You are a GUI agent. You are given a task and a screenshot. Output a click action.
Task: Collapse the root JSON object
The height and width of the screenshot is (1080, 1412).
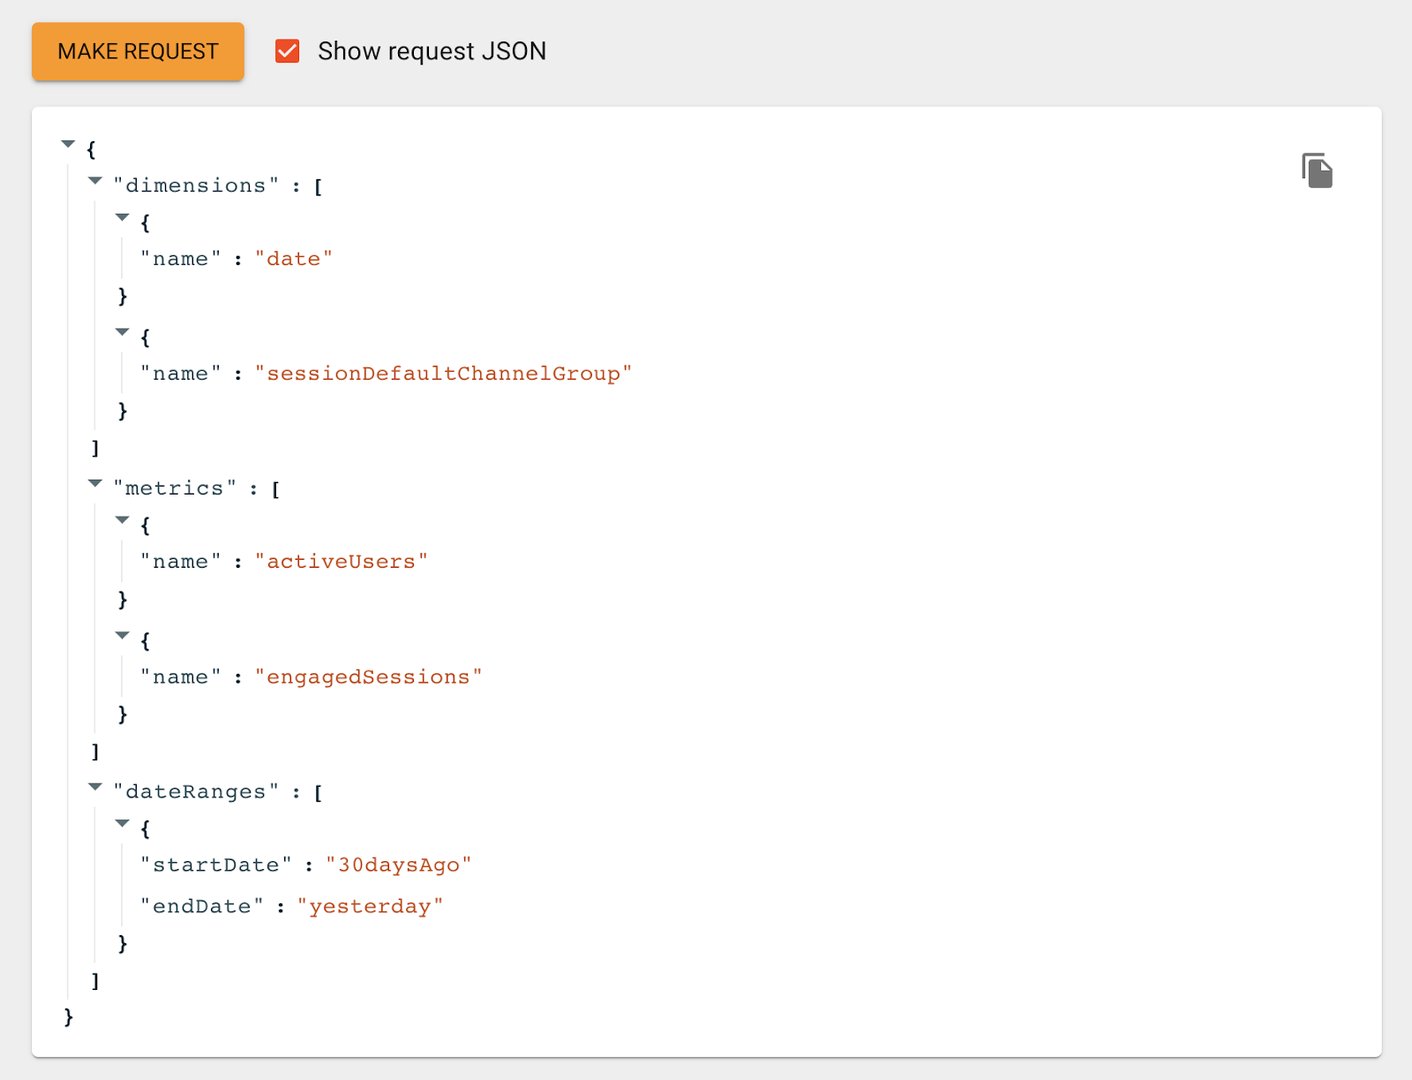pos(68,143)
